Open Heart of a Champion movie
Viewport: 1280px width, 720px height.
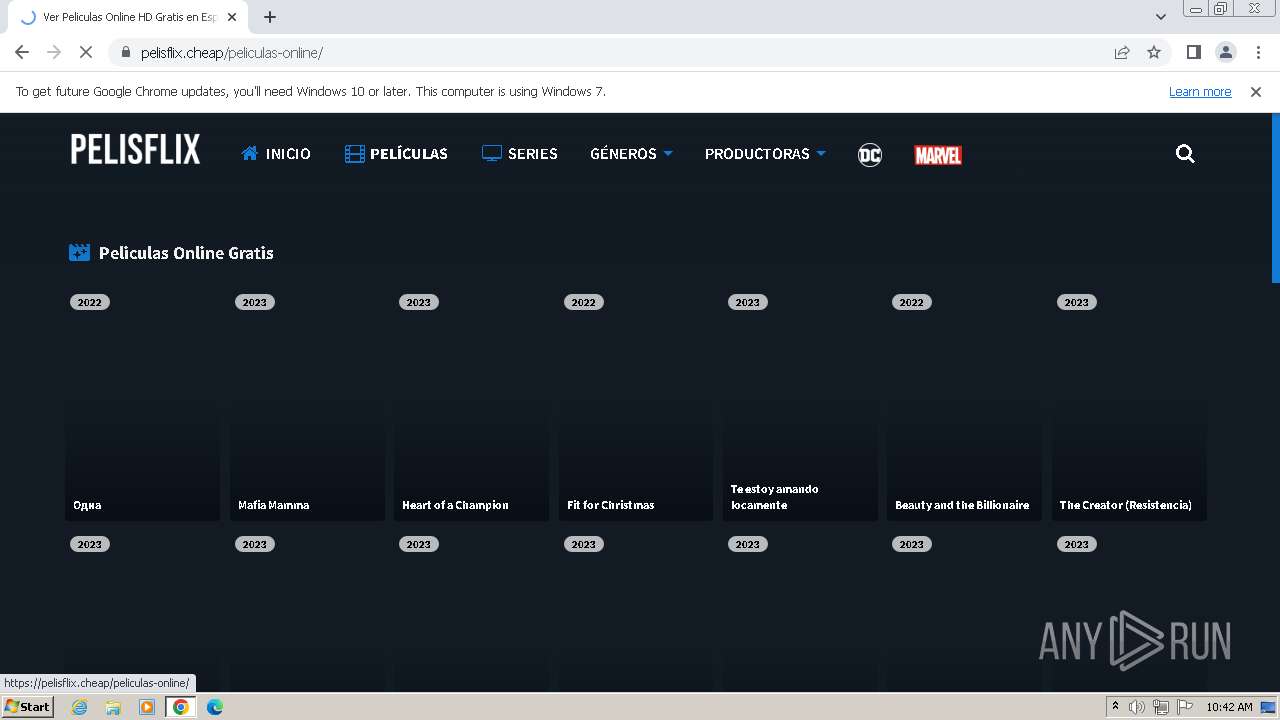(x=471, y=405)
